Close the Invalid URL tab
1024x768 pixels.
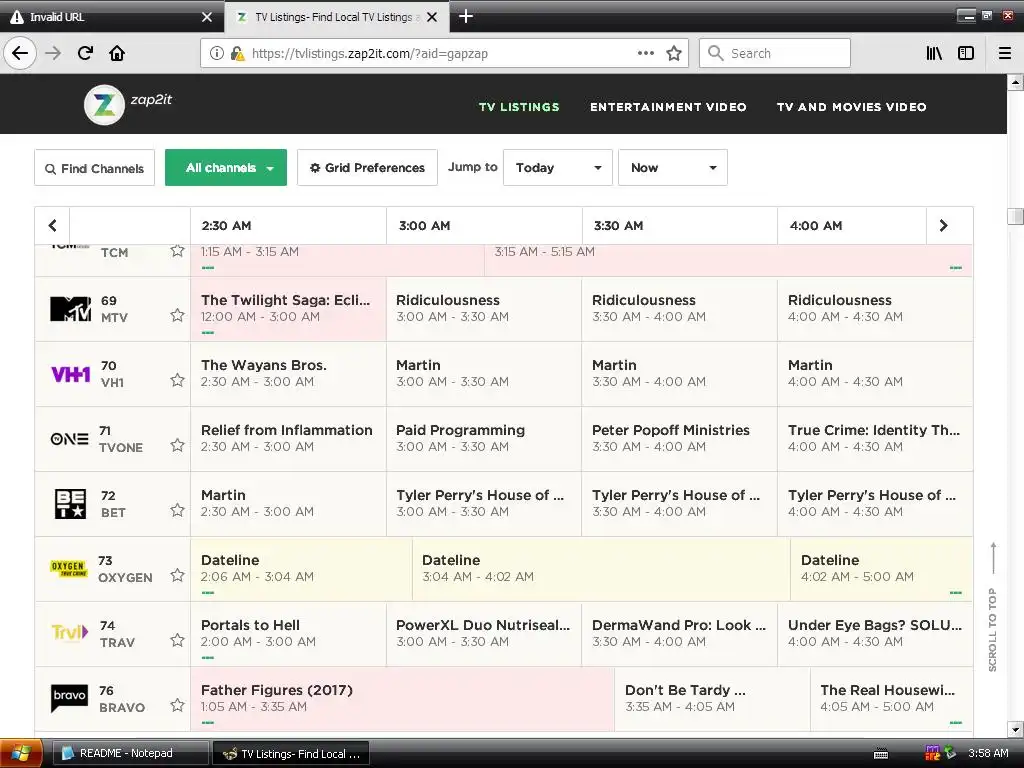click(x=207, y=17)
